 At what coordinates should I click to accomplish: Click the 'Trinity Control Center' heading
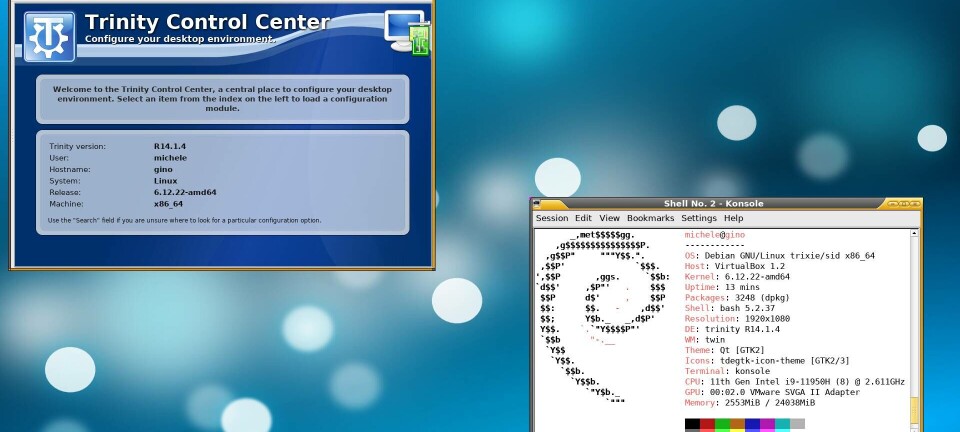tap(208, 22)
